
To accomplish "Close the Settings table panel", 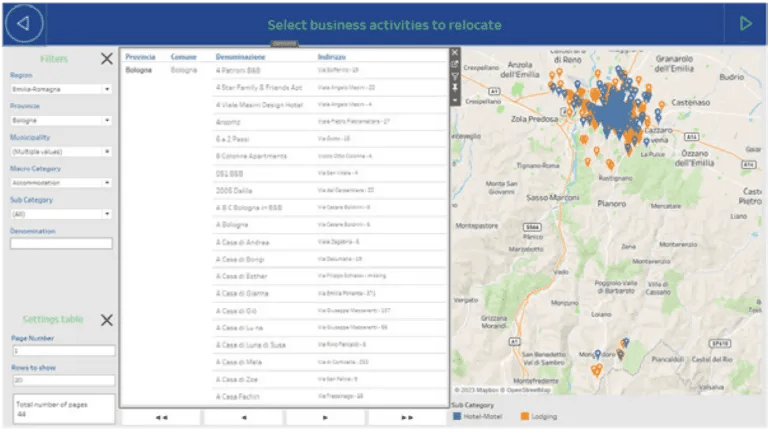I will (x=106, y=320).
